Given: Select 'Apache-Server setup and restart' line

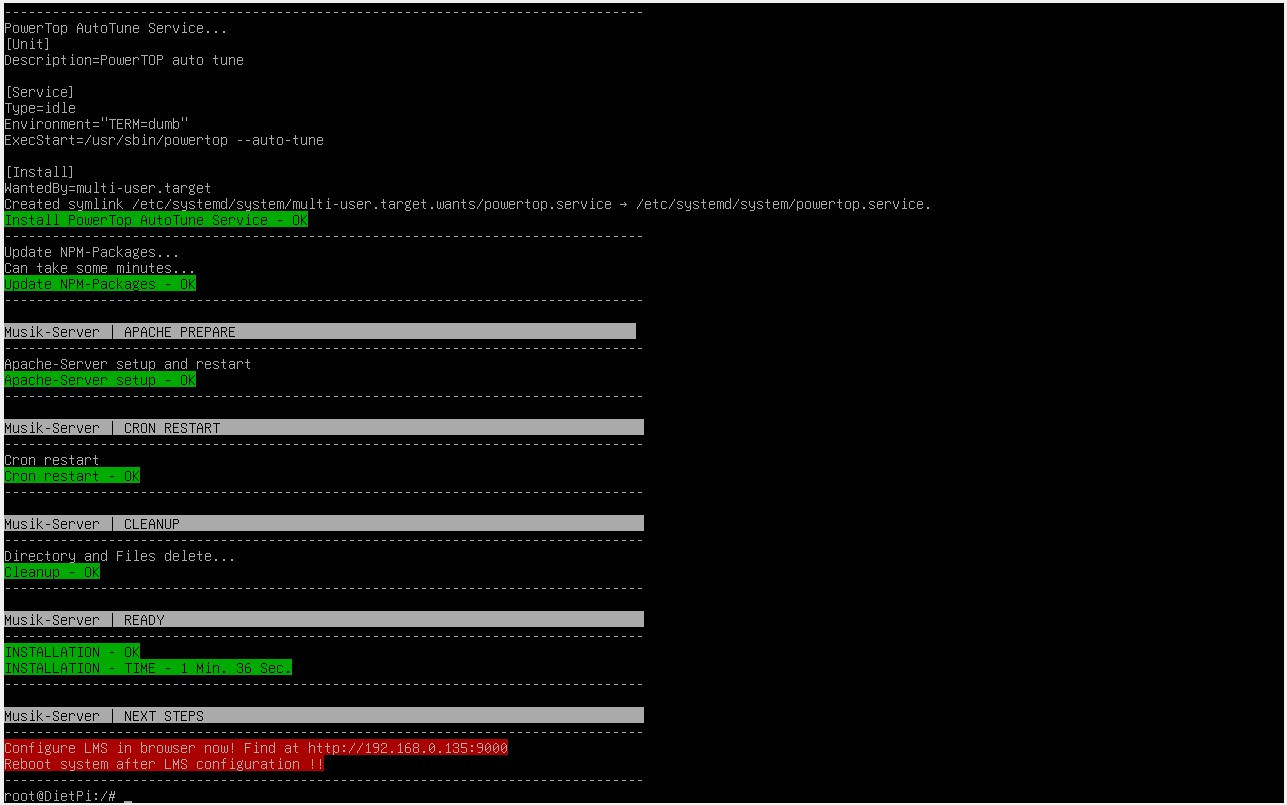Looking at the screenshot, I should click(x=128, y=364).
